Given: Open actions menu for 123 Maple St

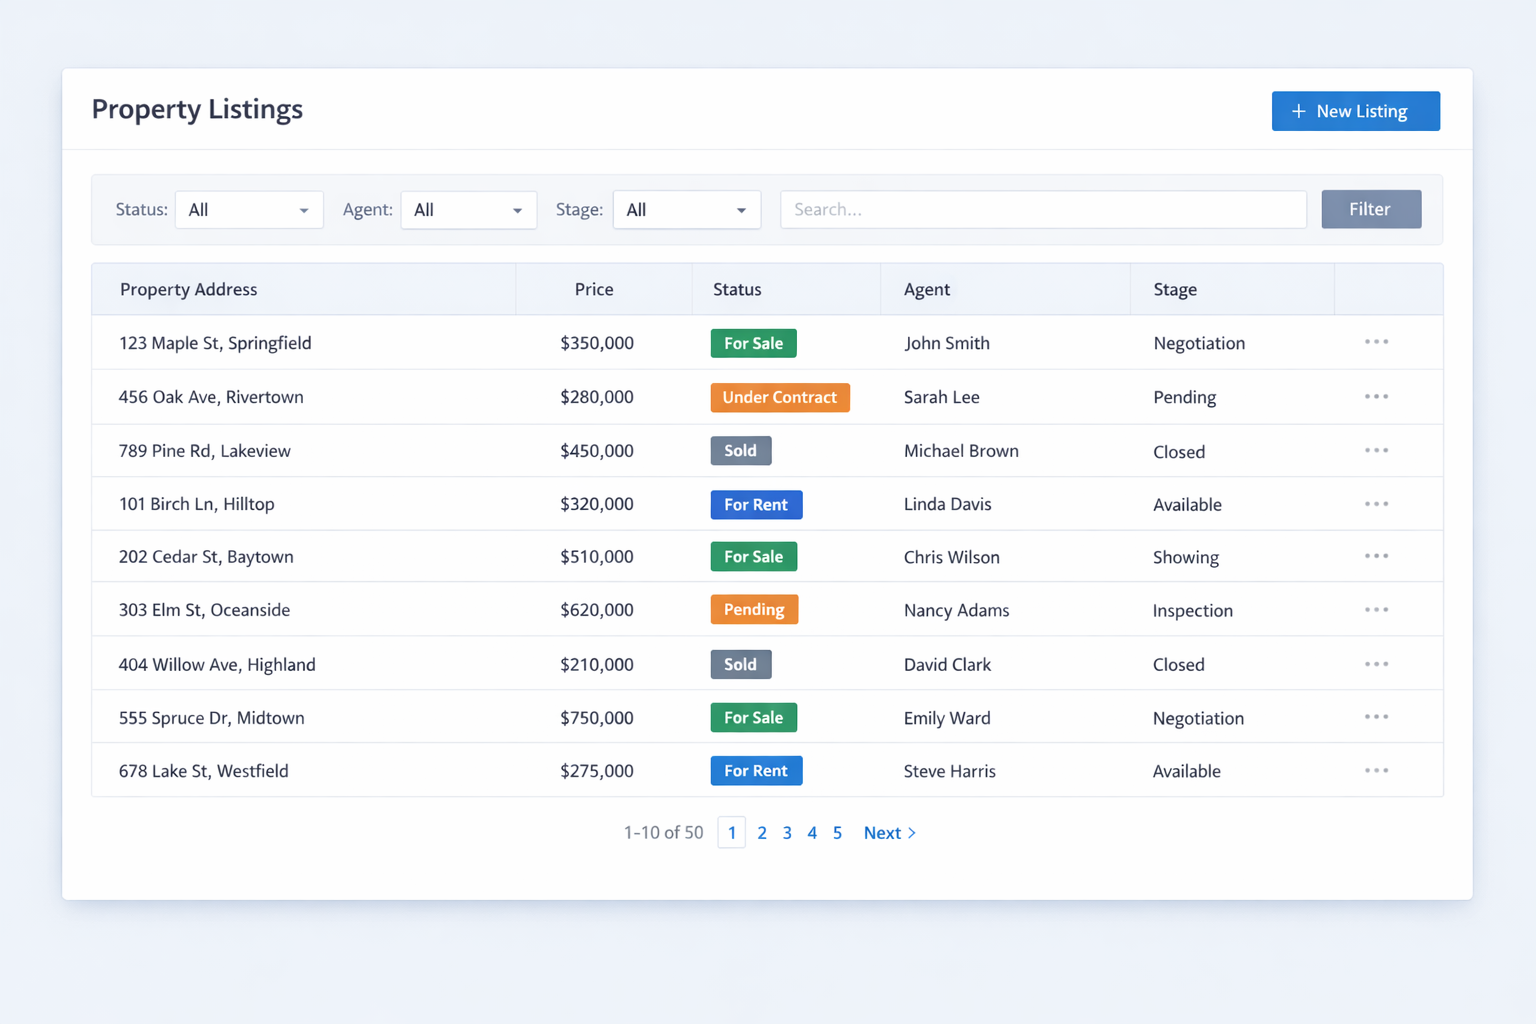Looking at the screenshot, I should coord(1376,342).
